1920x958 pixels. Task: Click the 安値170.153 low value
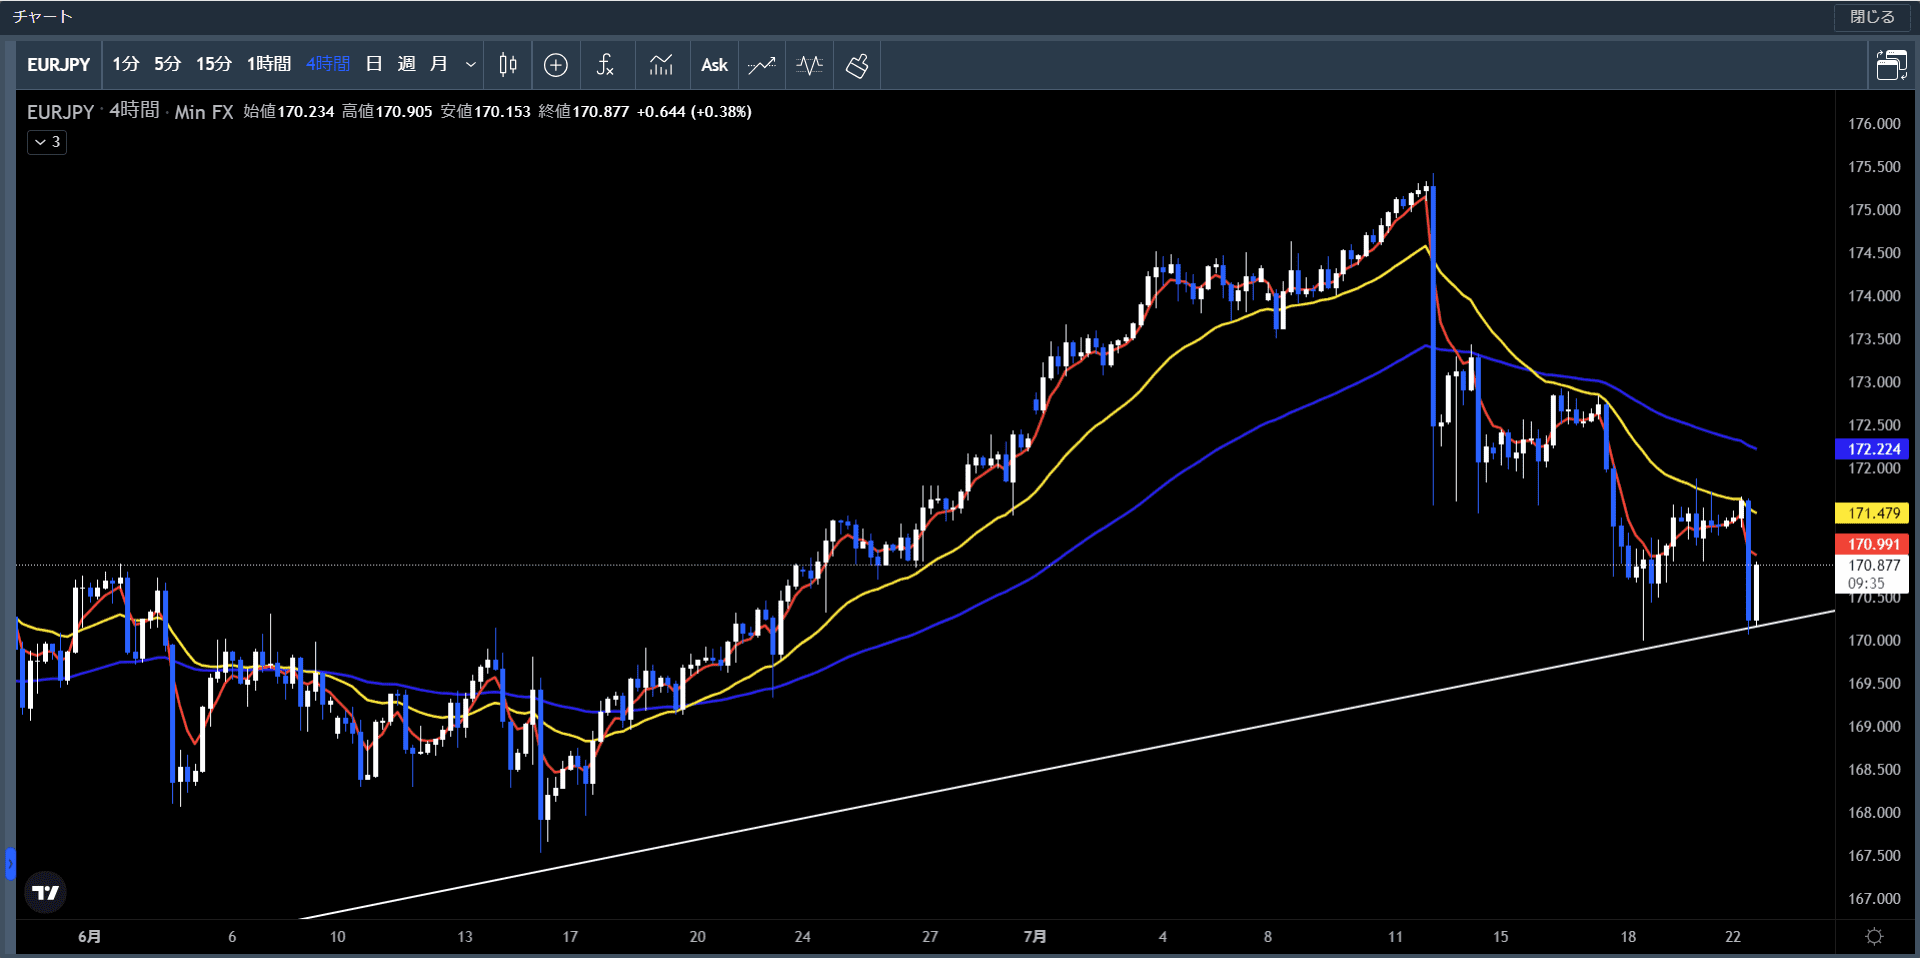tap(485, 111)
